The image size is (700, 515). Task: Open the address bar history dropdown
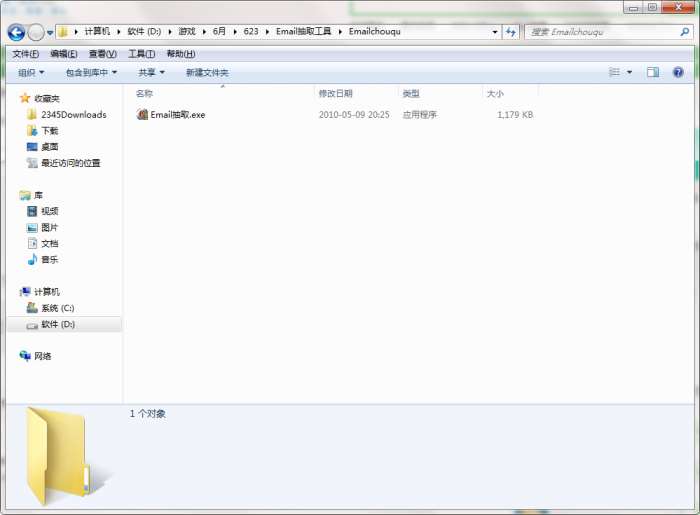494,32
